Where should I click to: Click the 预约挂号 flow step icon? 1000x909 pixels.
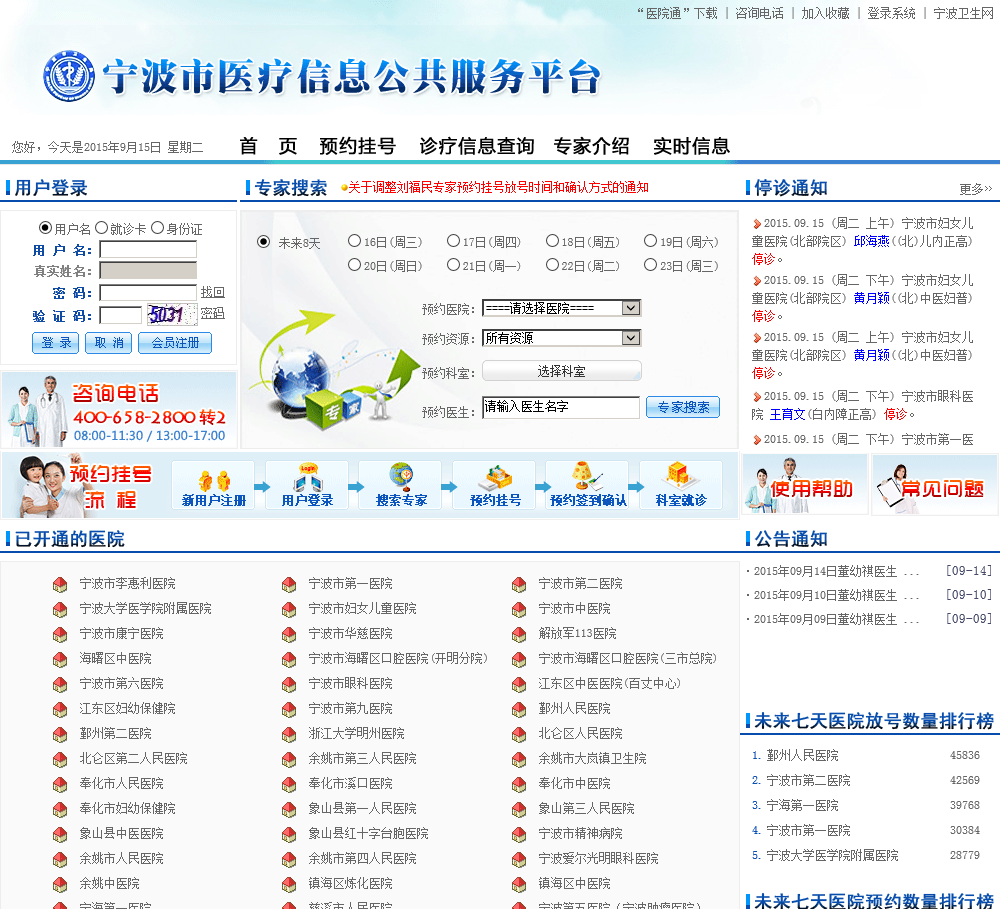[494, 485]
